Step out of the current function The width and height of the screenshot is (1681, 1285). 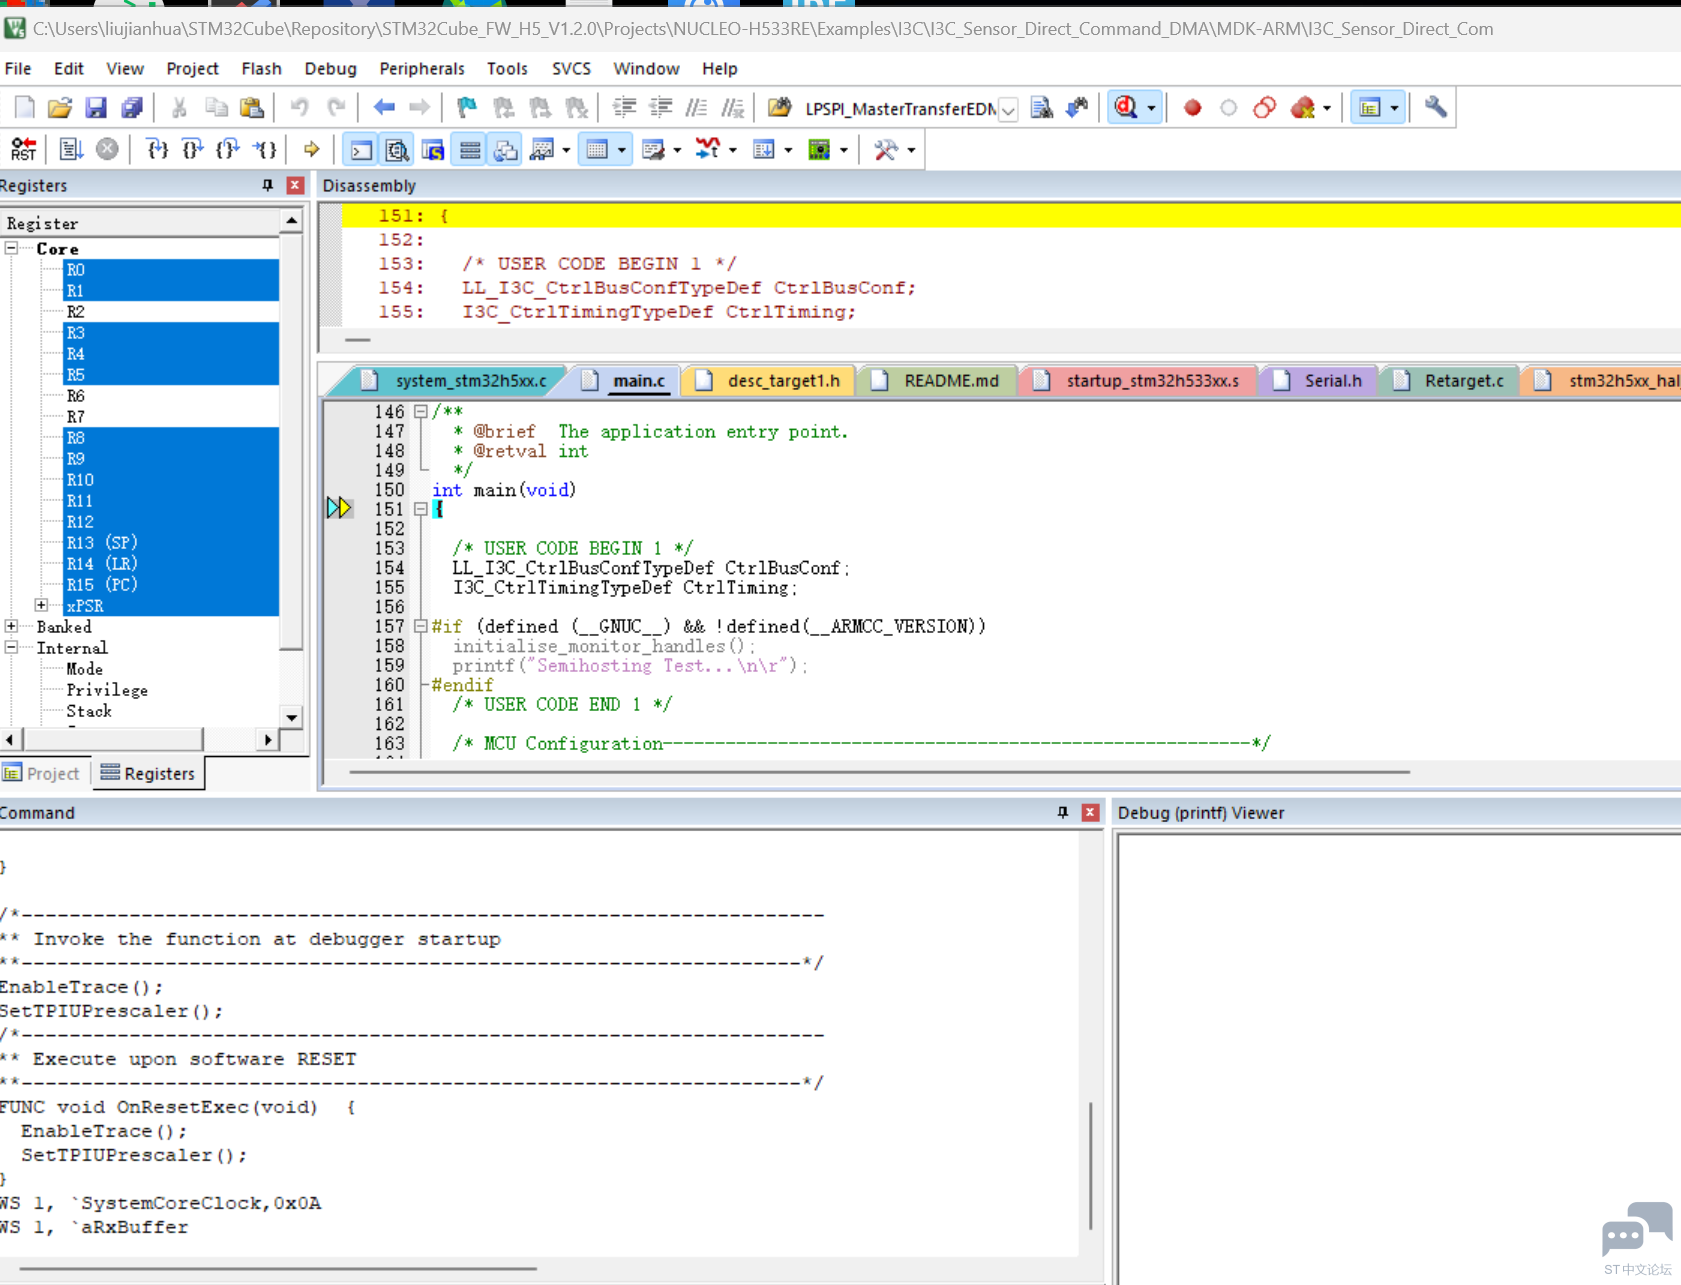229,149
